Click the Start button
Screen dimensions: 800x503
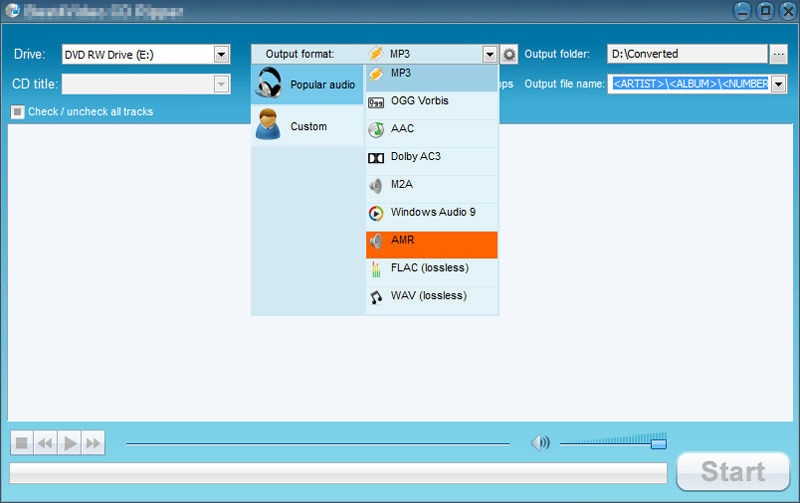tap(732, 471)
